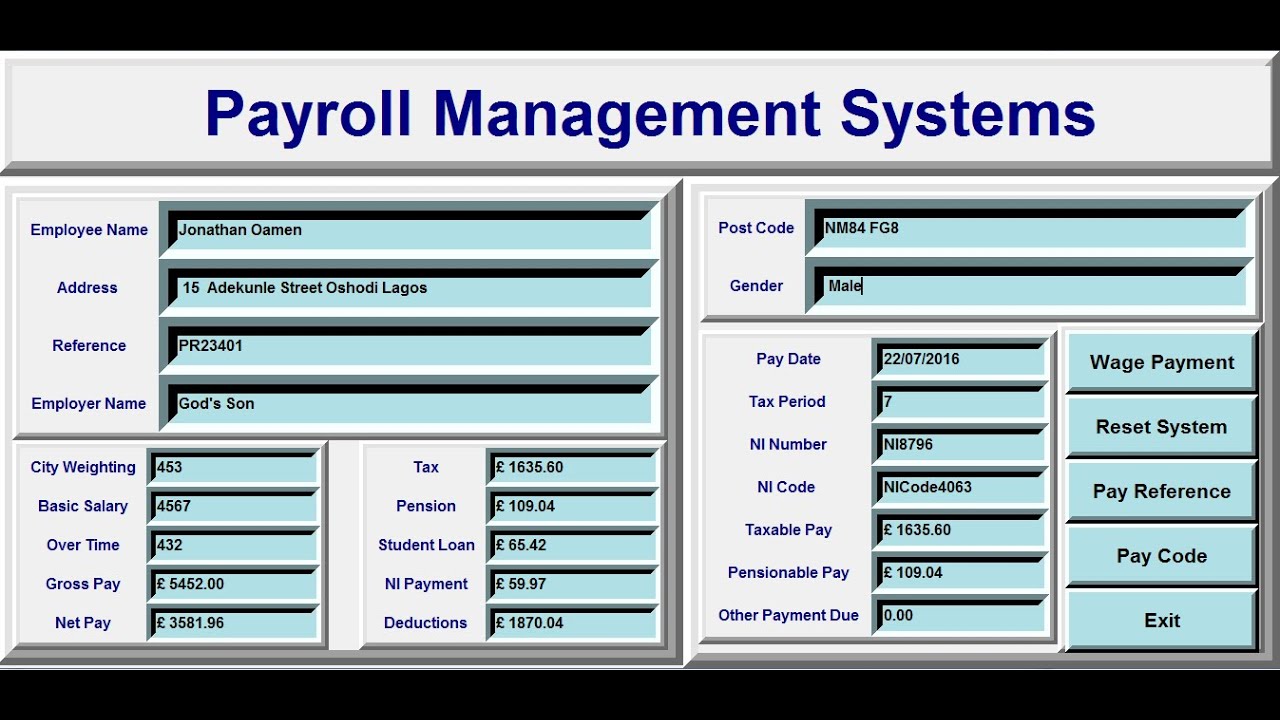Click the NI Code field

[x=960, y=487]
